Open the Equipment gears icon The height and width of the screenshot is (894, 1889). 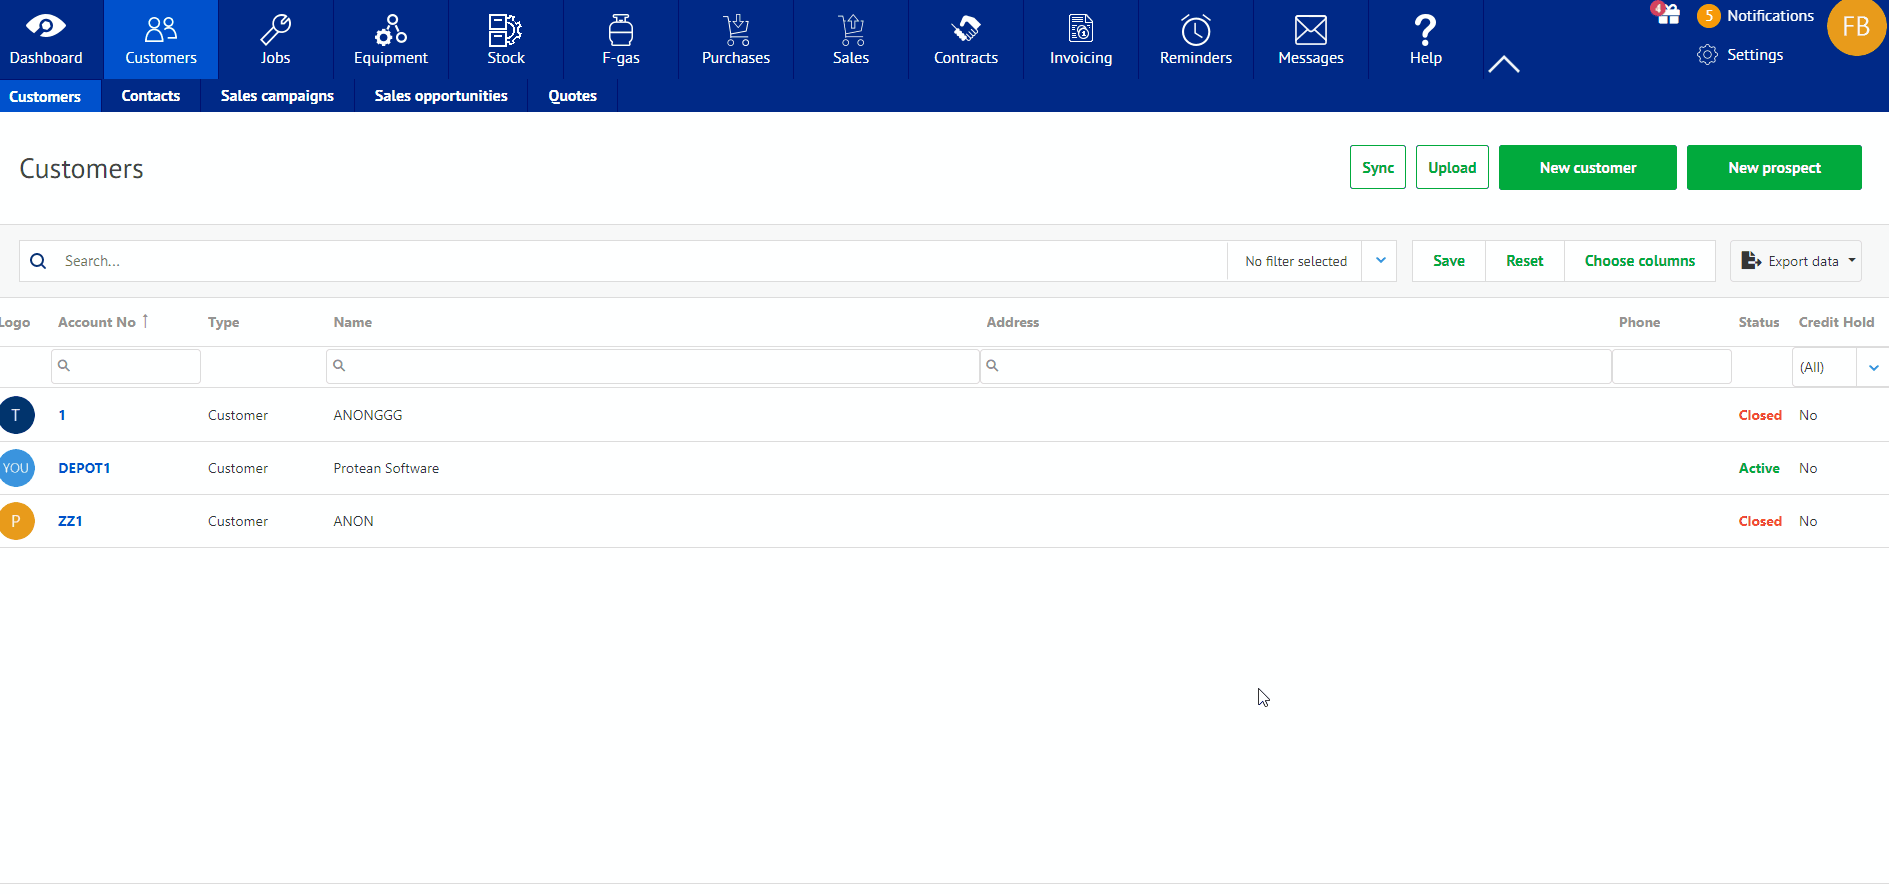click(x=390, y=29)
